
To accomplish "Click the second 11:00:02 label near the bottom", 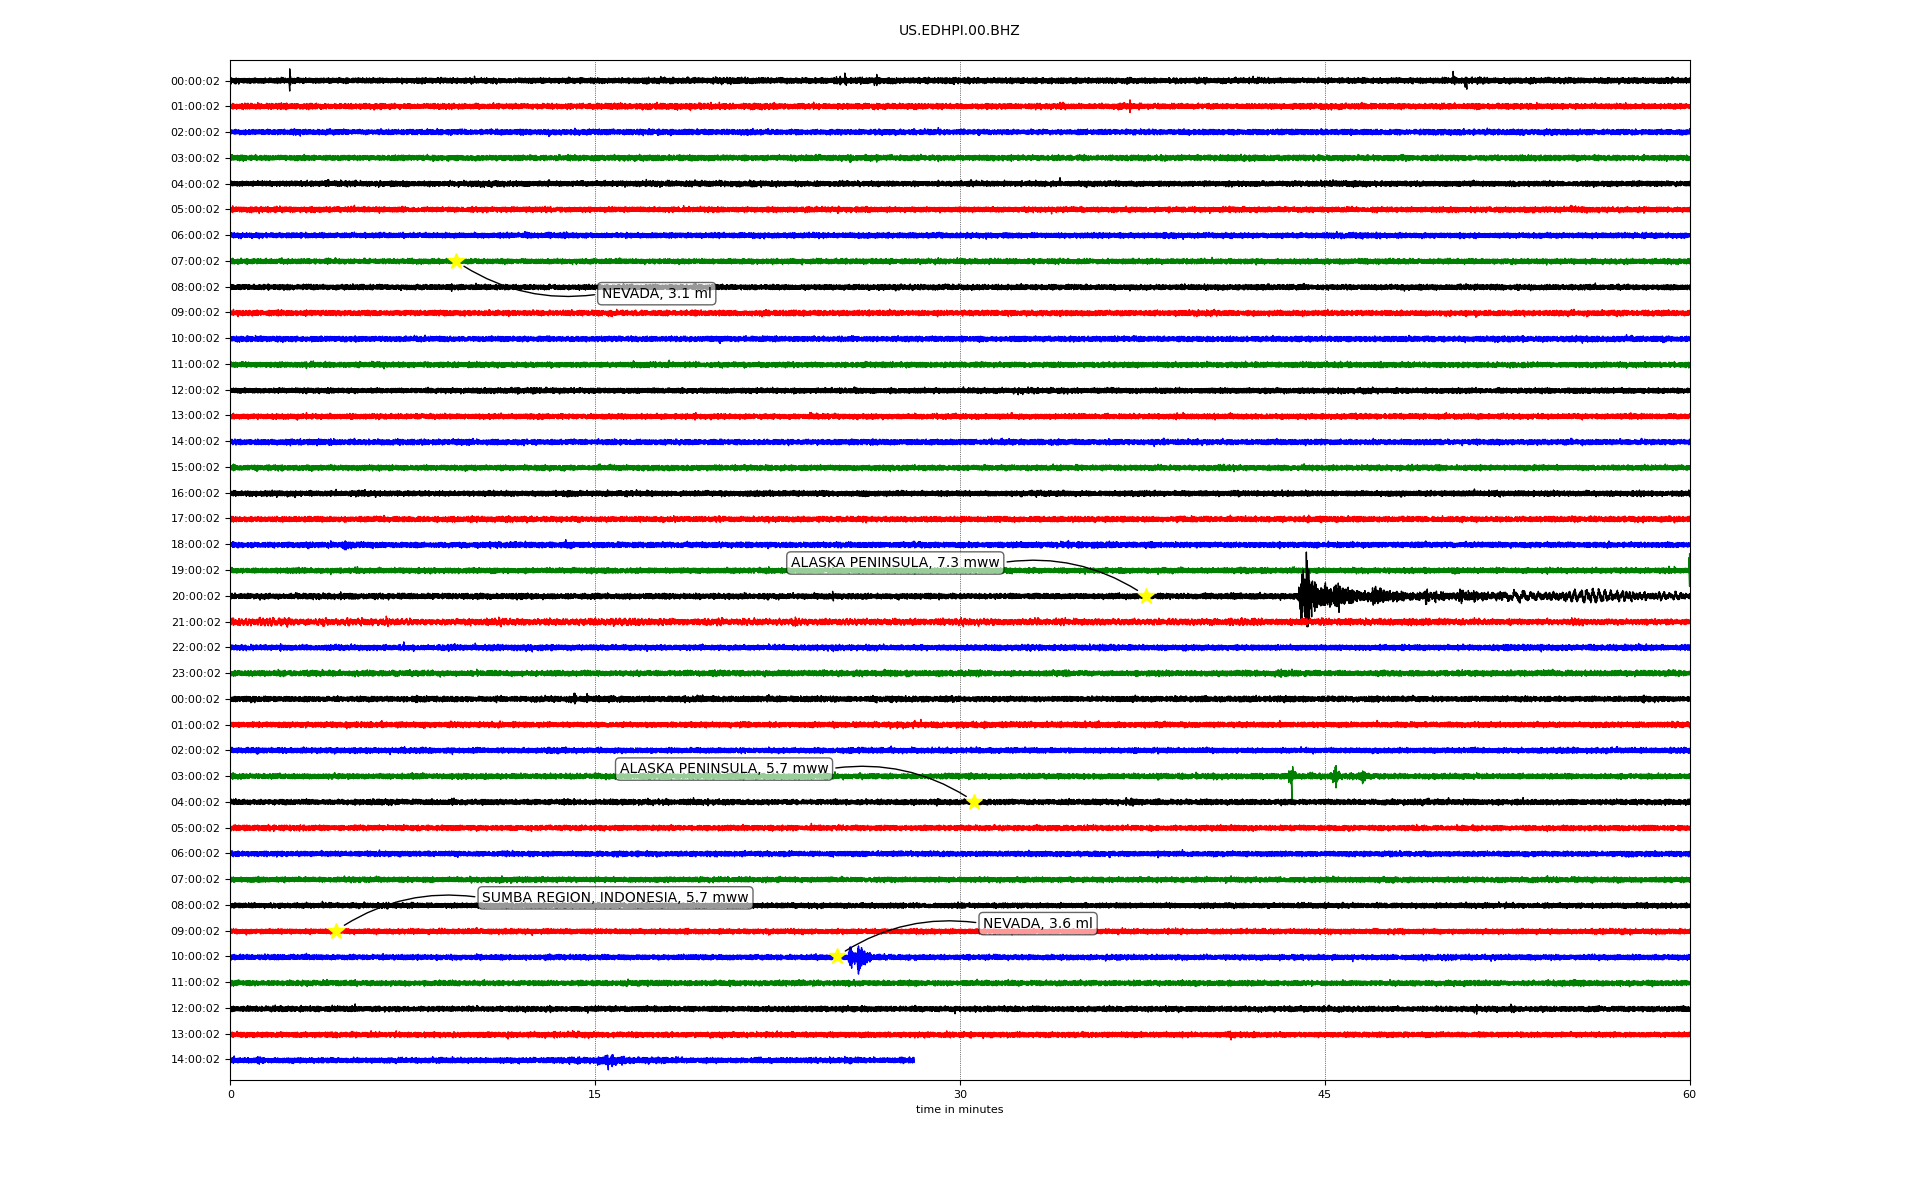I will (195, 983).
